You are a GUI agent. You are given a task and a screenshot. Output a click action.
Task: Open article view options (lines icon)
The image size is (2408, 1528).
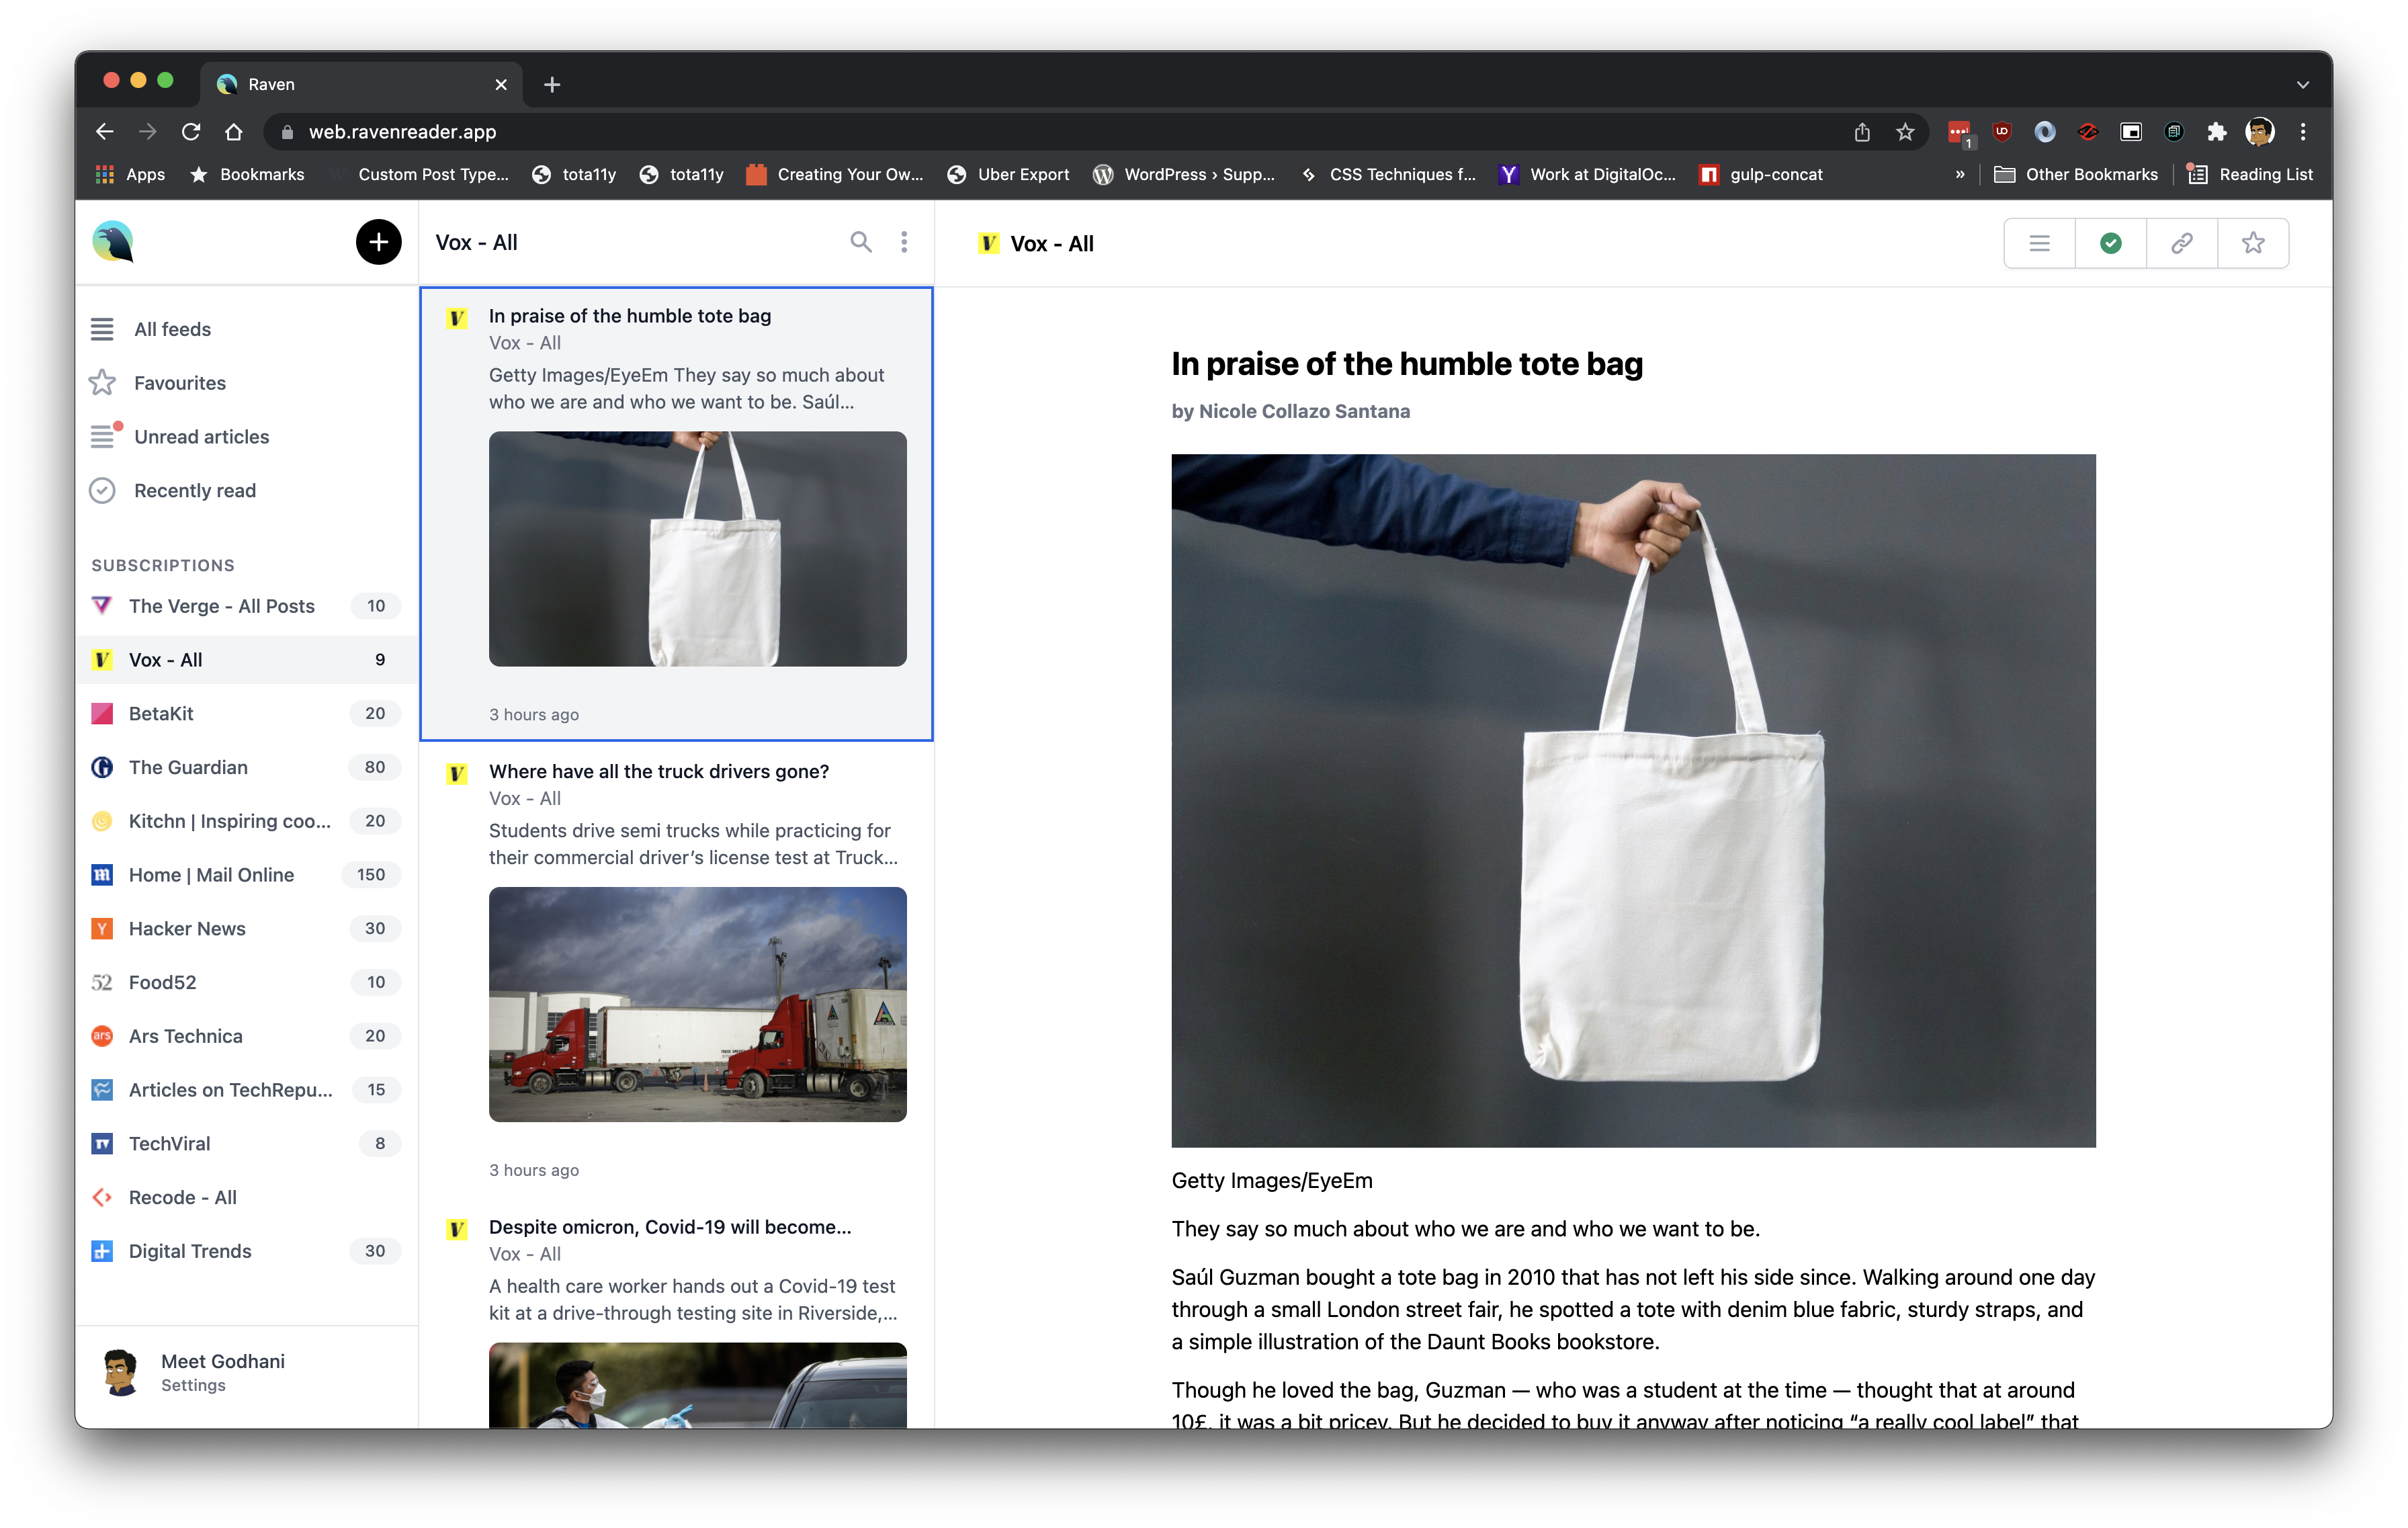2039,243
